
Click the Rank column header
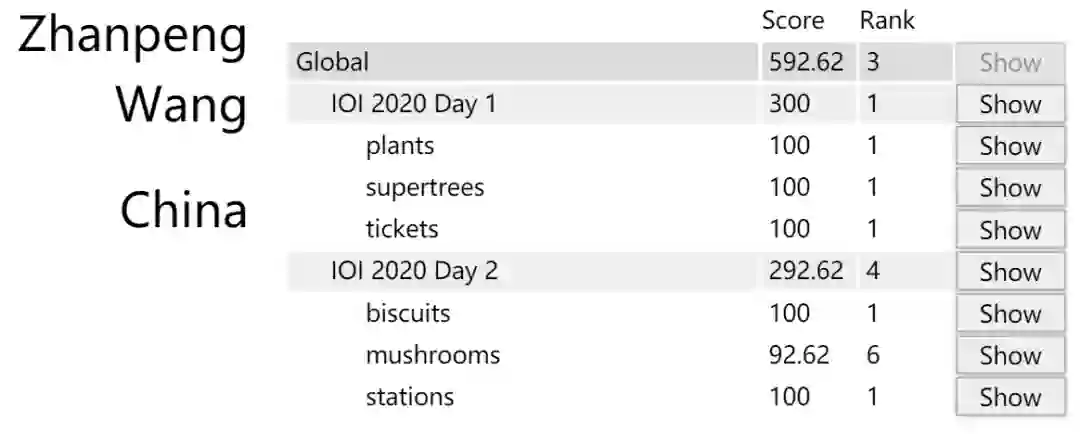point(887,21)
